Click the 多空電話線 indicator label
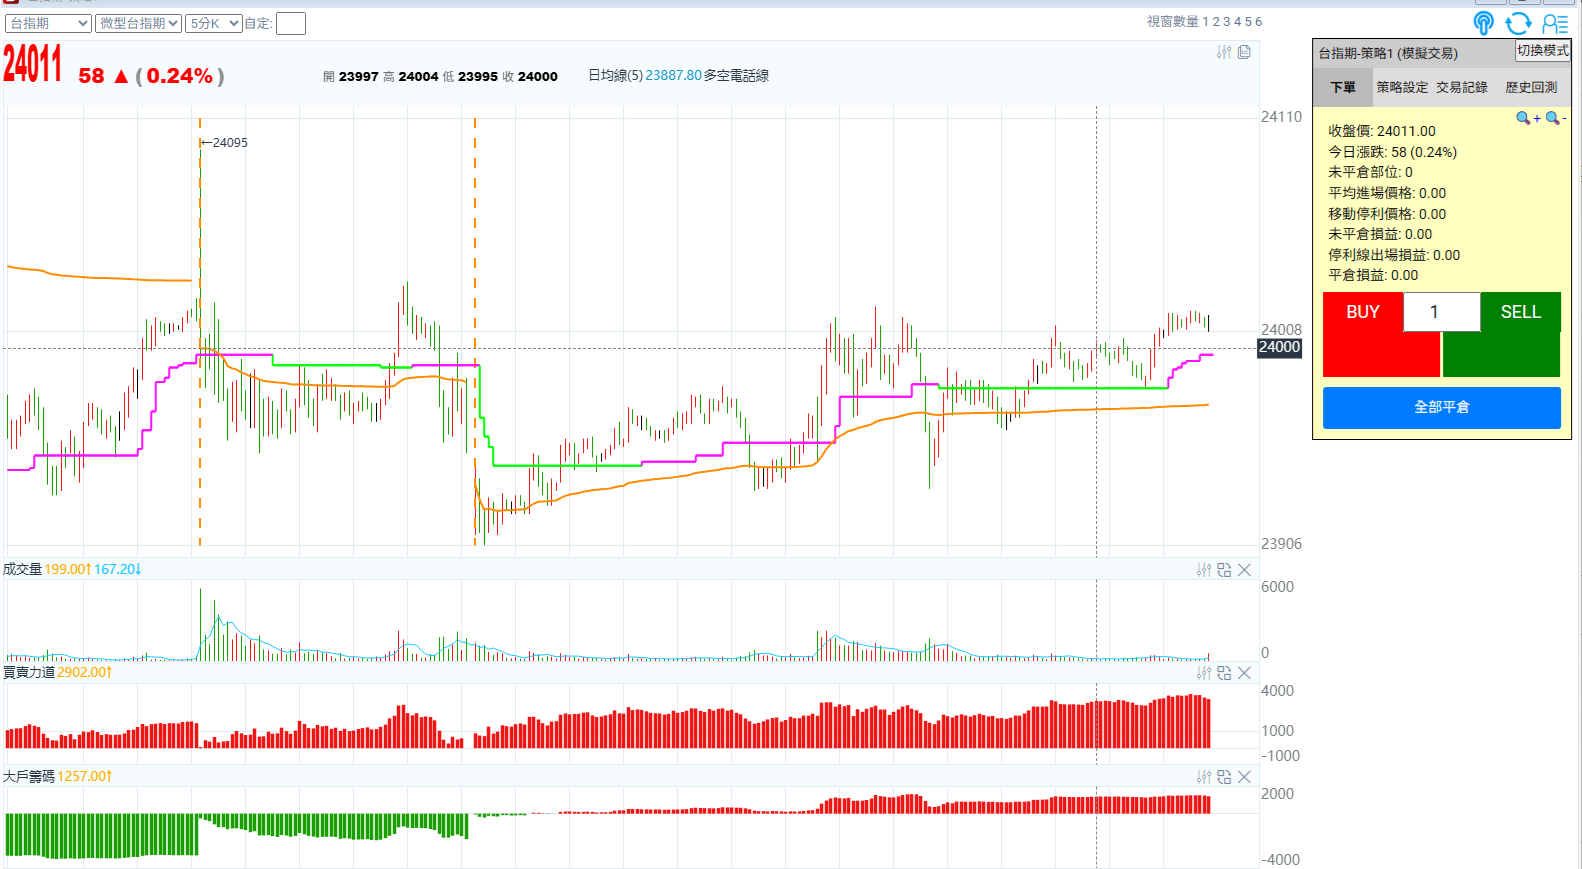 pyautogui.click(x=736, y=76)
